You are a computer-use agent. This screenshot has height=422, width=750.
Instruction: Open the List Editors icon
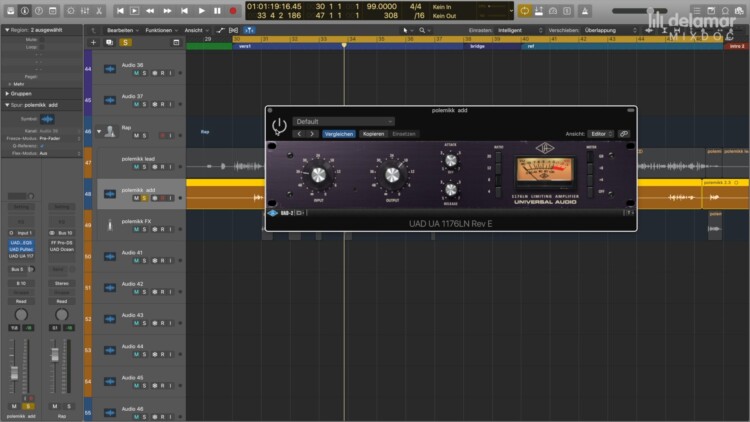tap(697, 11)
